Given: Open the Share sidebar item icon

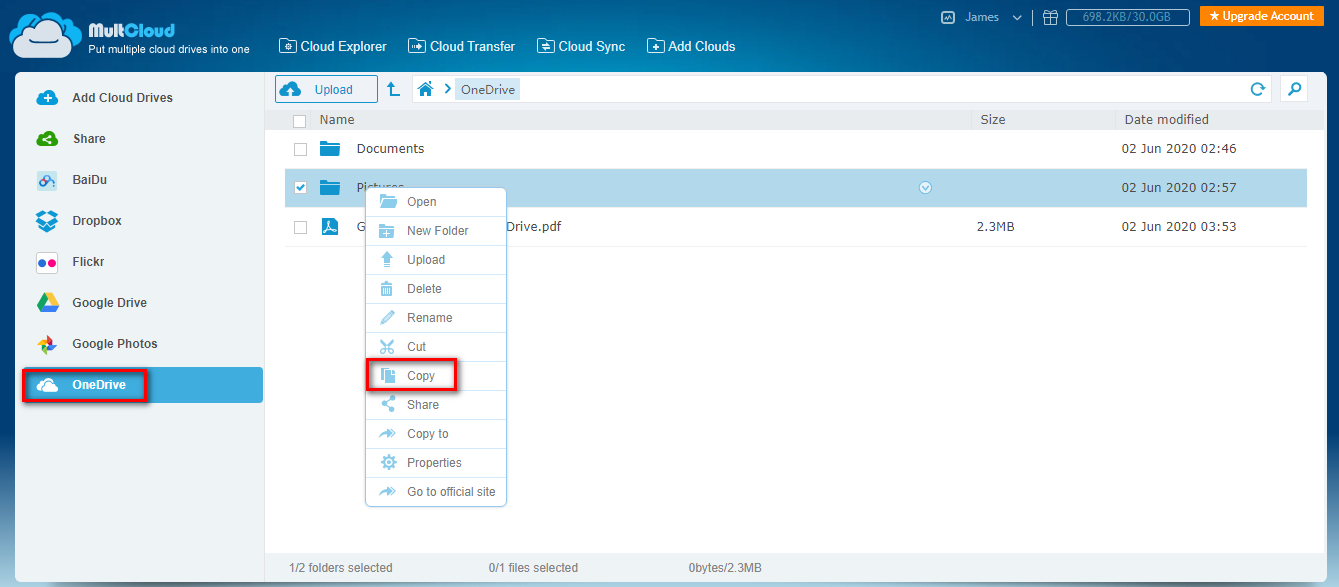Looking at the screenshot, I should pyautogui.click(x=47, y=139).
